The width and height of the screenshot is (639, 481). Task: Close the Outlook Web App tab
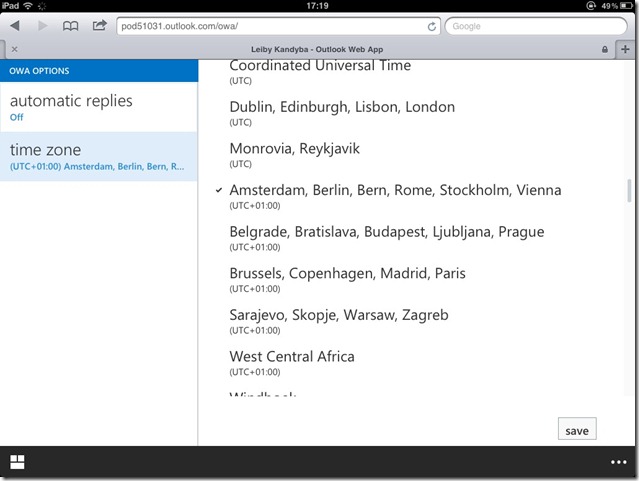[15, 49]
